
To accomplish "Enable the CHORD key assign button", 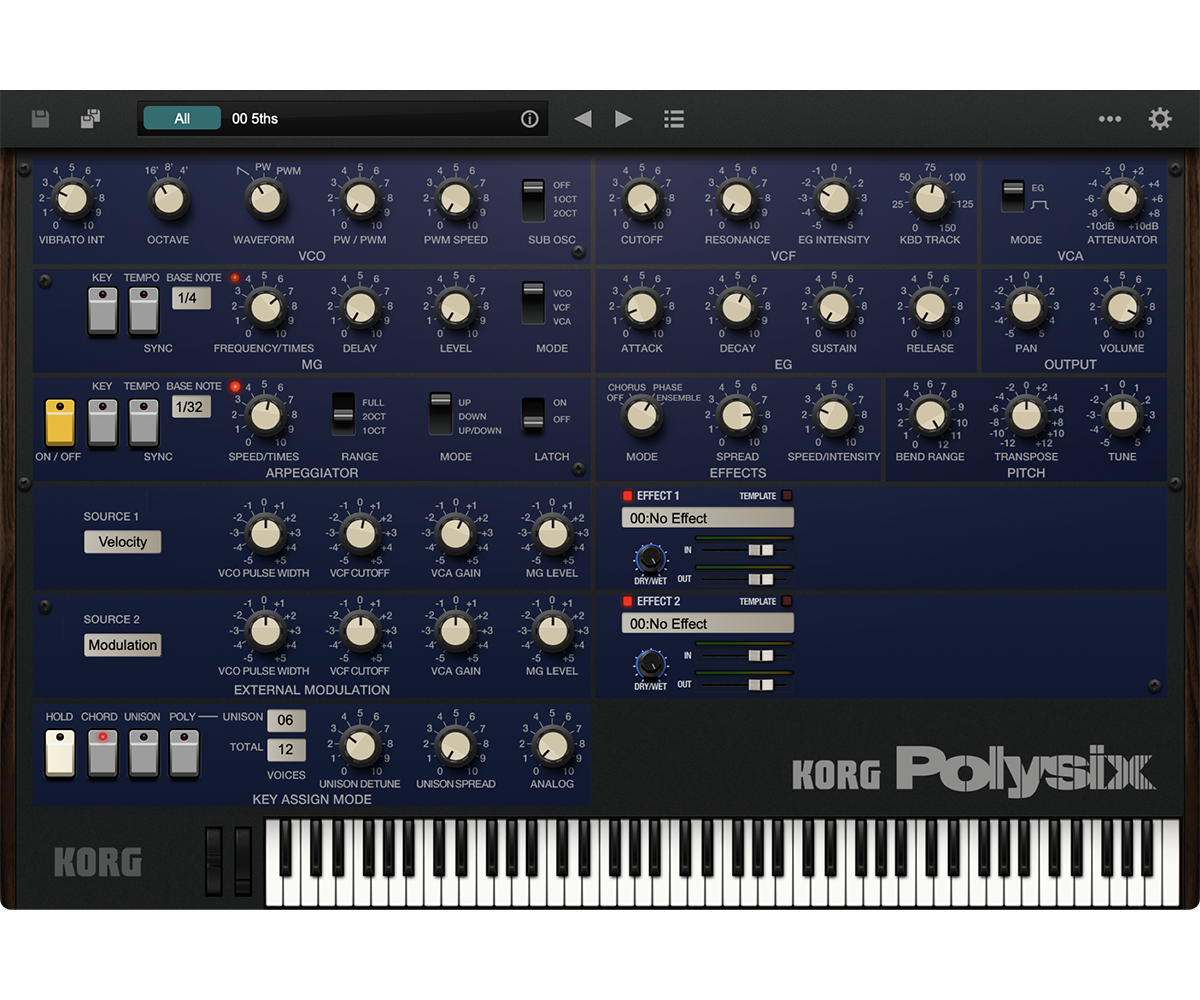I will (103, 753).
